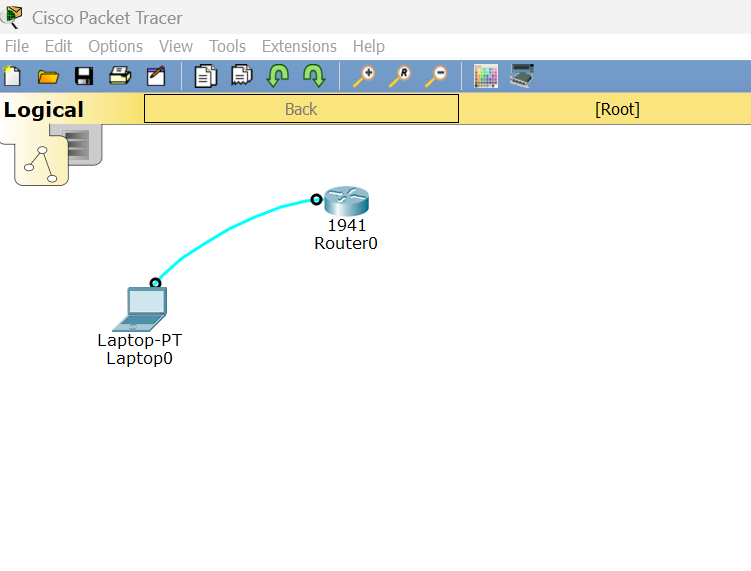Open a file with the folder icon

[x=48, y=76]
